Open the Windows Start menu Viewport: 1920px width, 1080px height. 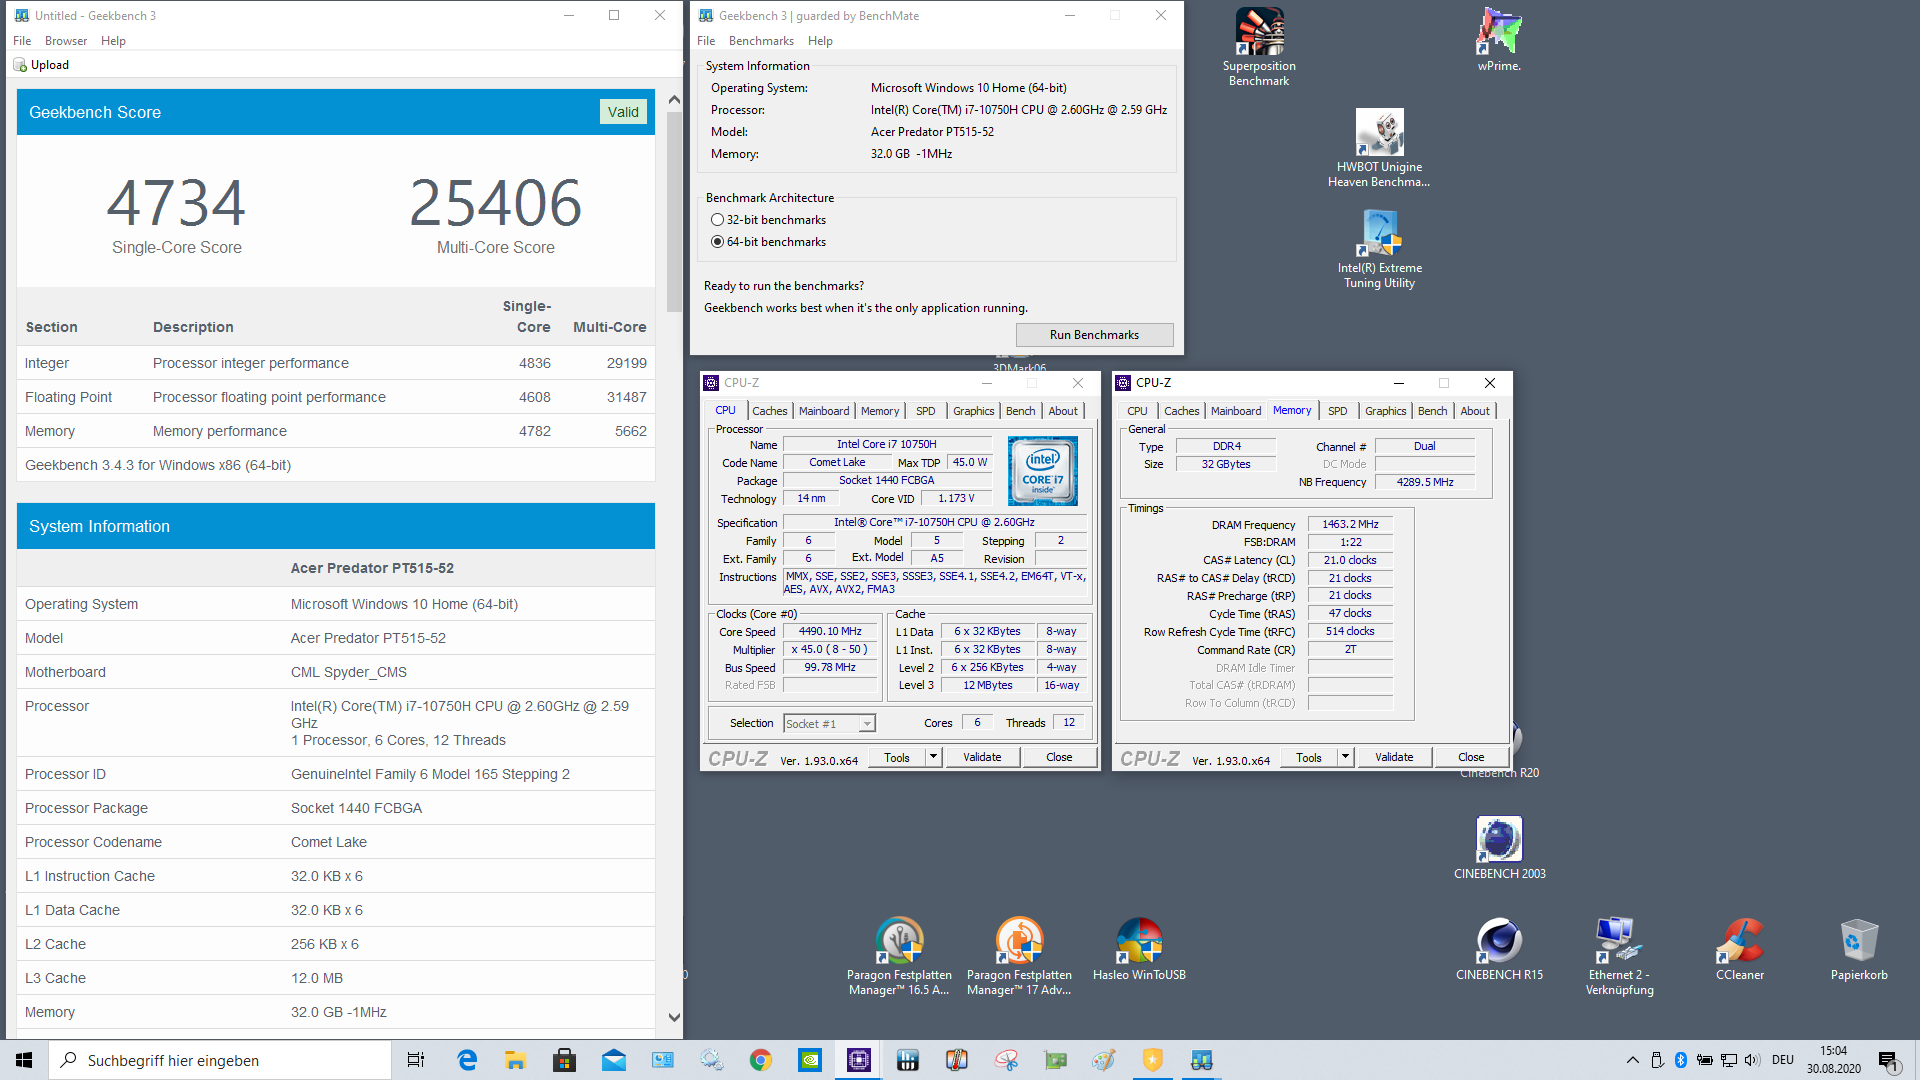coord(24,1060)
